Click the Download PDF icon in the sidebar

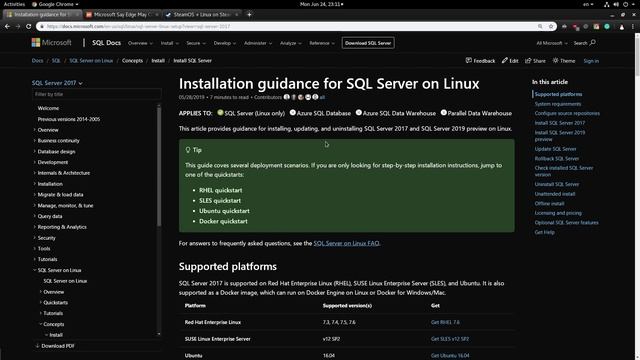click(x=37, y=346)
